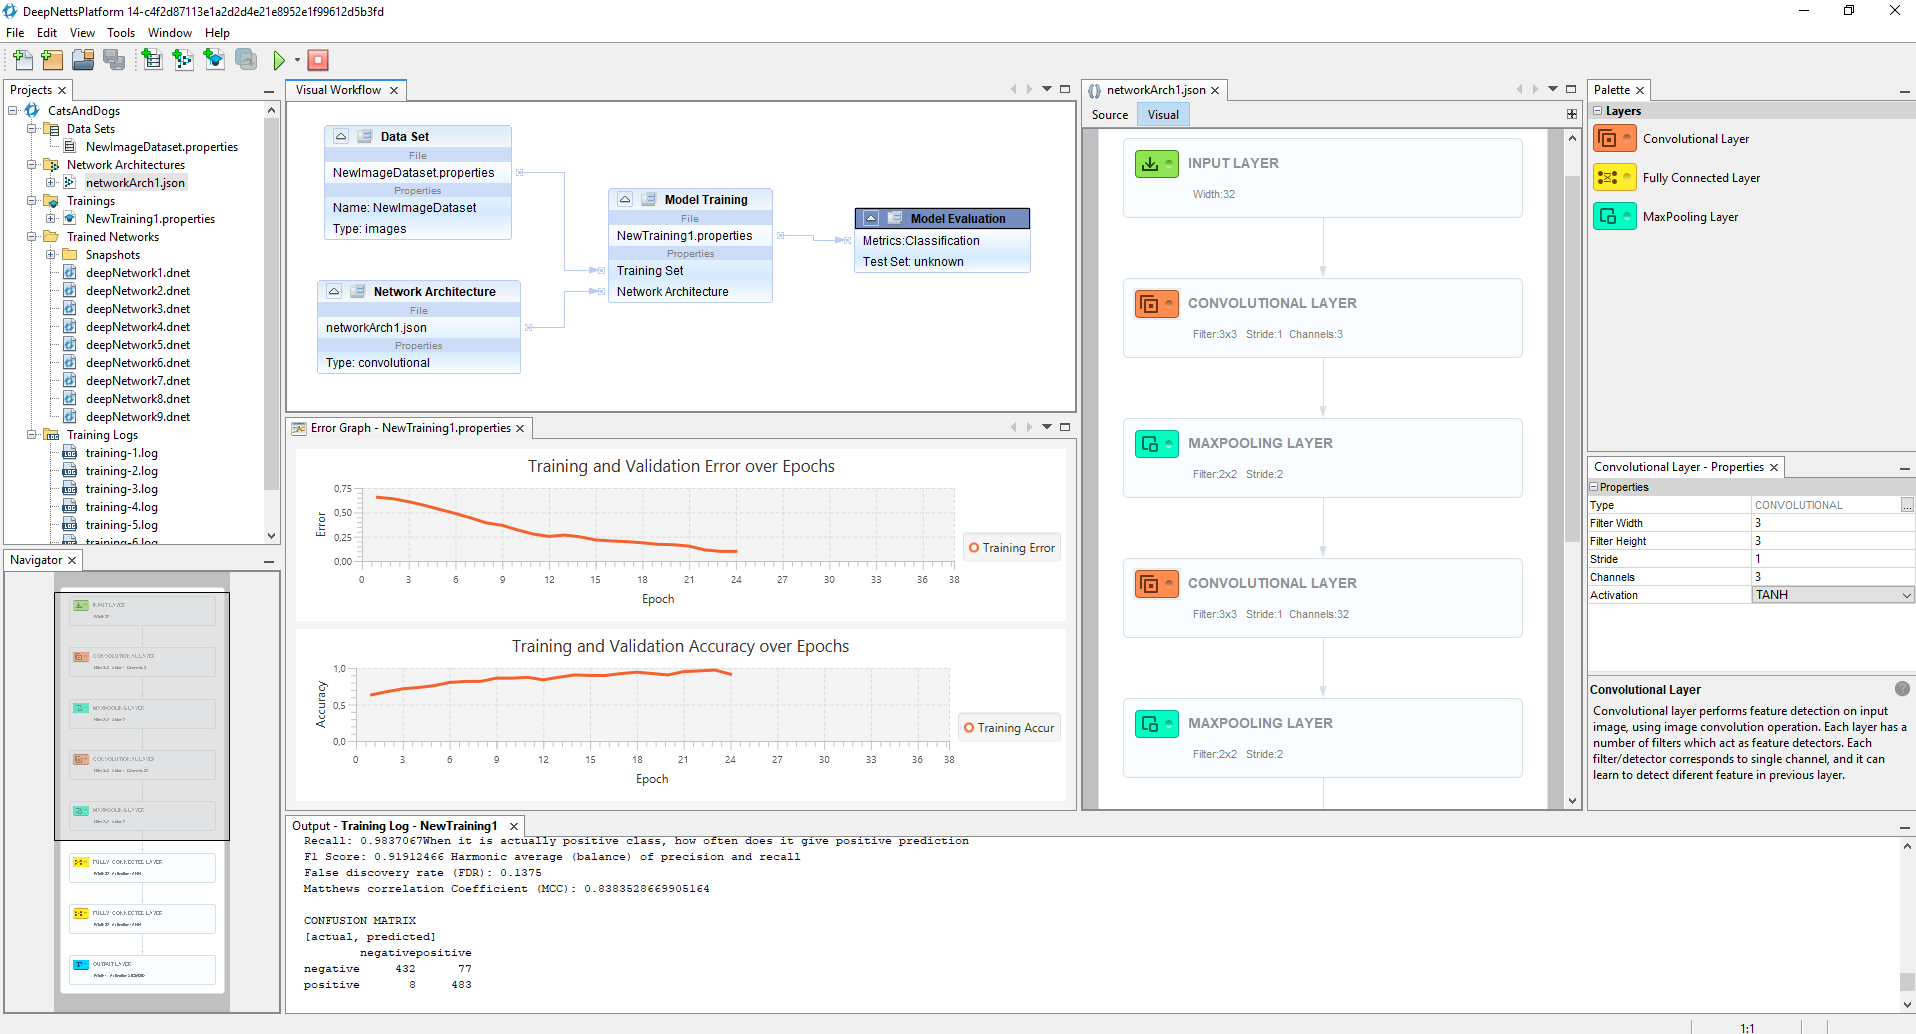Open the Activation TANH dropdown
Screen dimensions: 1916x1034
1906,596
